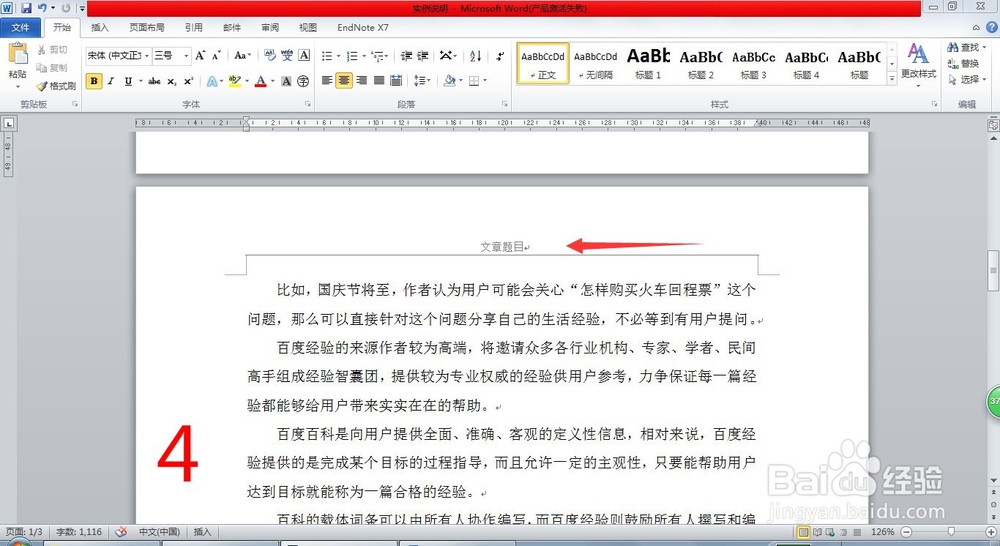Click the Increase Indent icon

[x=422, y=55]
